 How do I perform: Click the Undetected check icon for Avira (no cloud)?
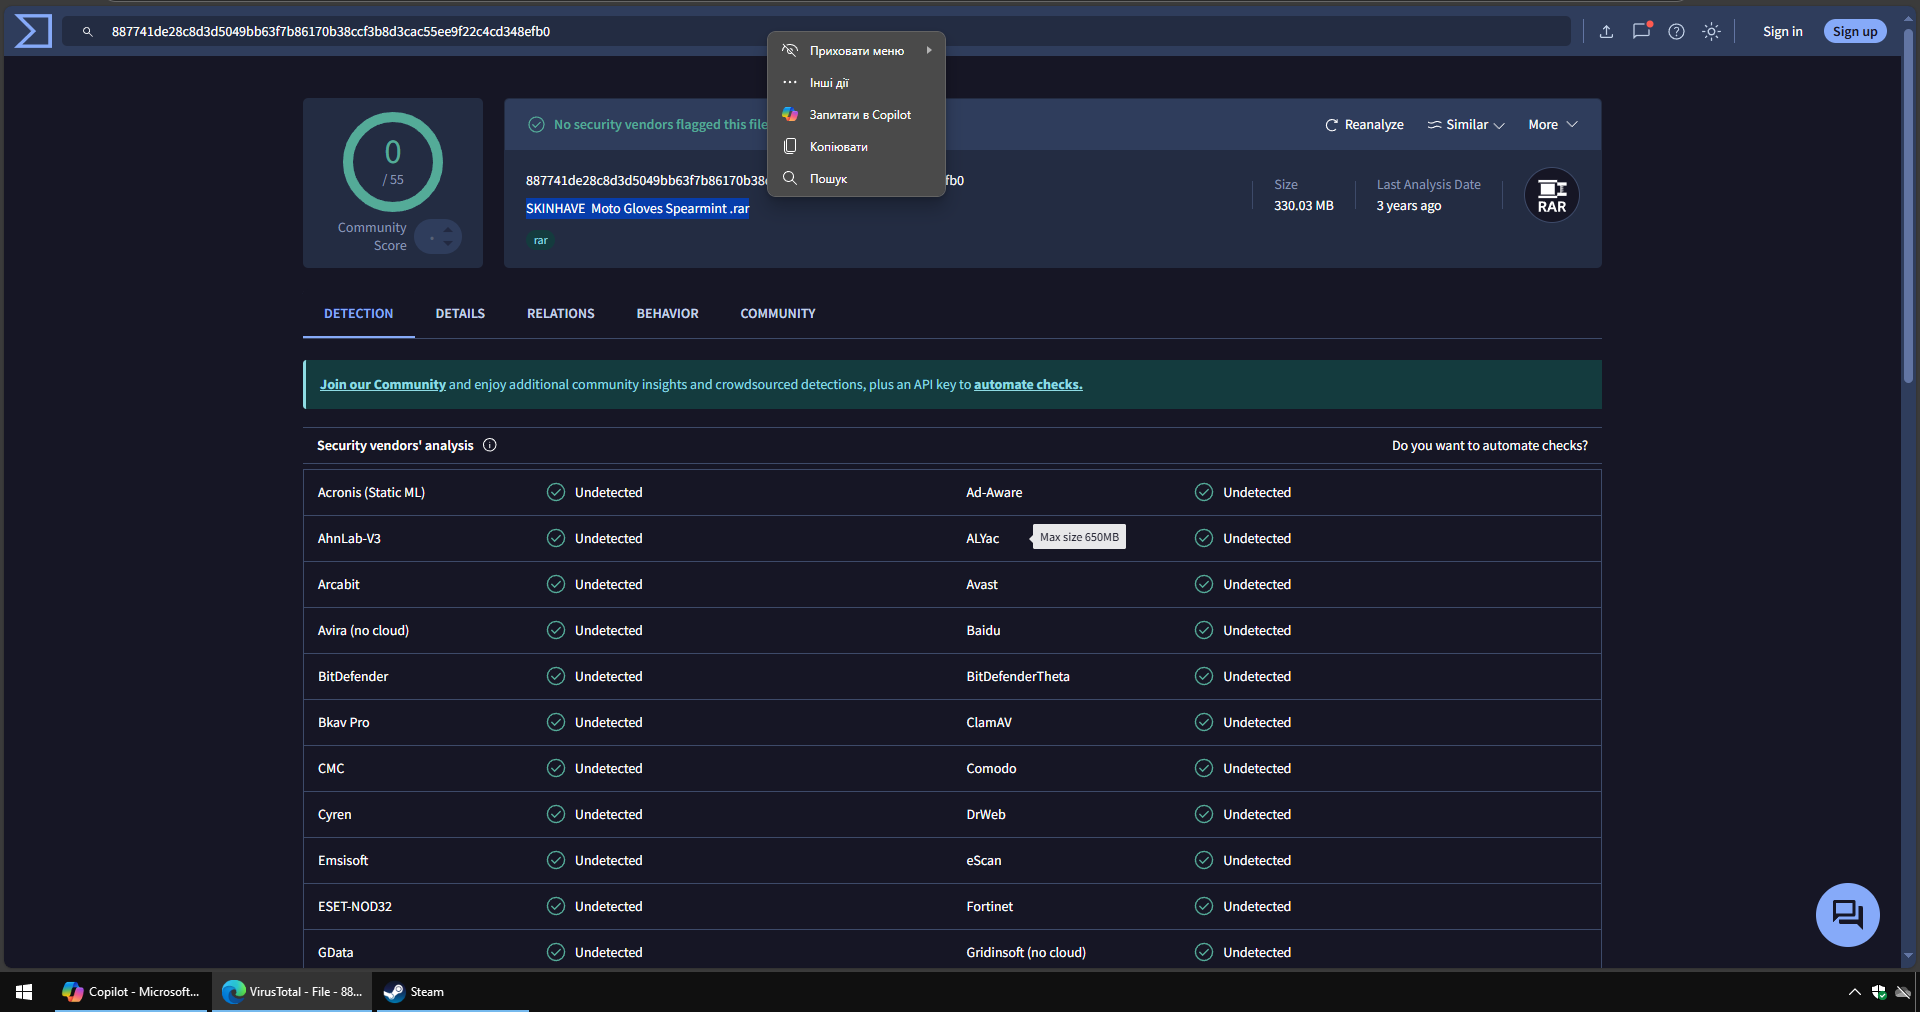click(x=556, y=630)
